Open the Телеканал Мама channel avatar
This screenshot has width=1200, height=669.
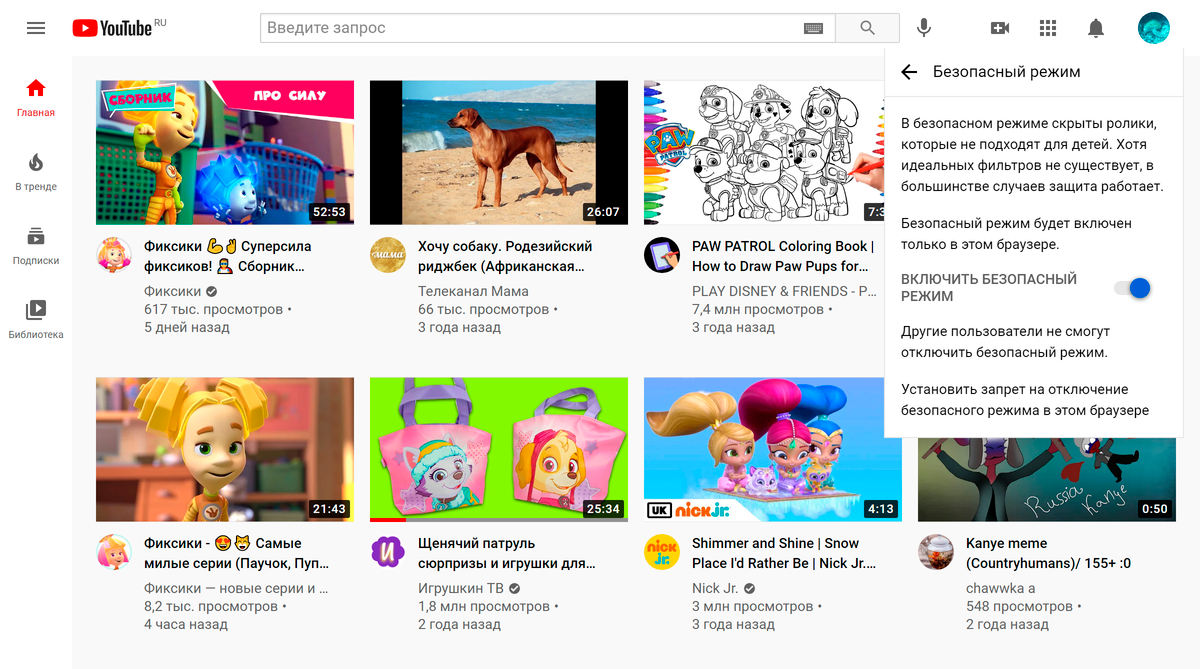pos(388,255)
